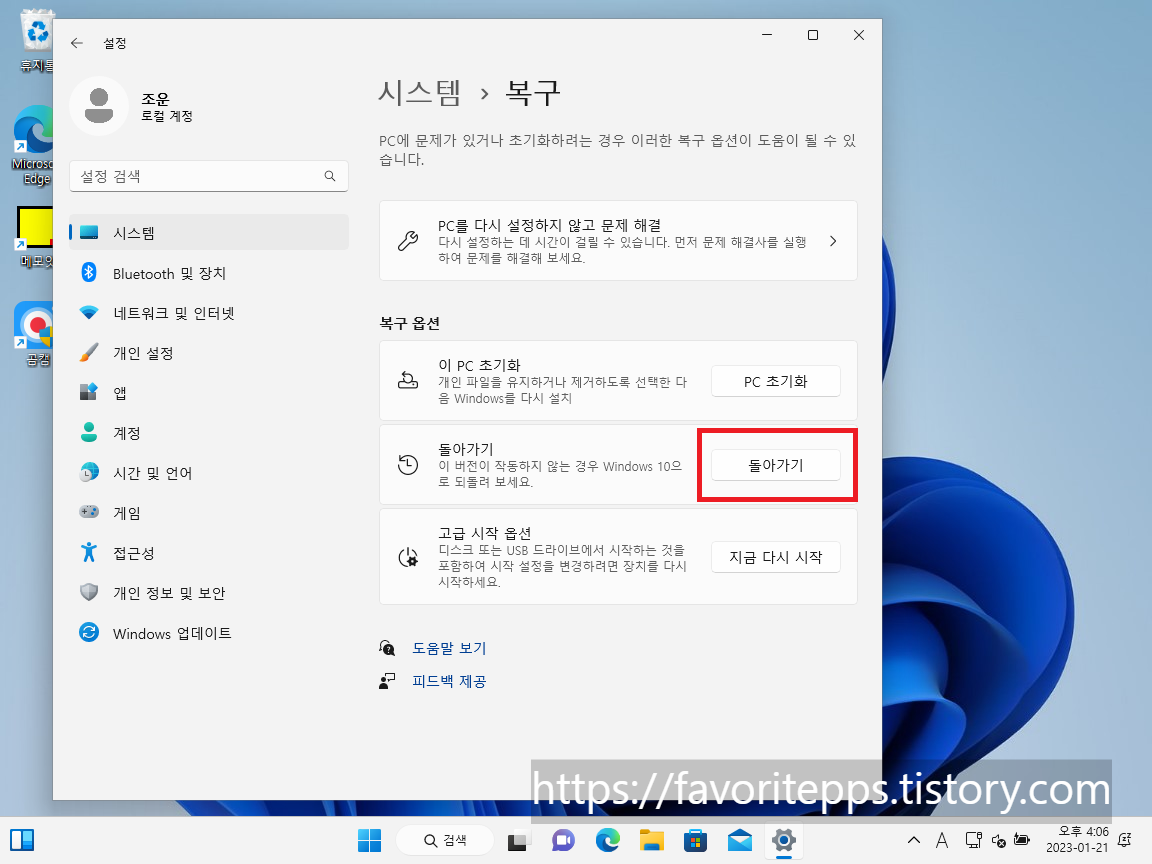Click the back arrow in Settings header

click(76, 43)
